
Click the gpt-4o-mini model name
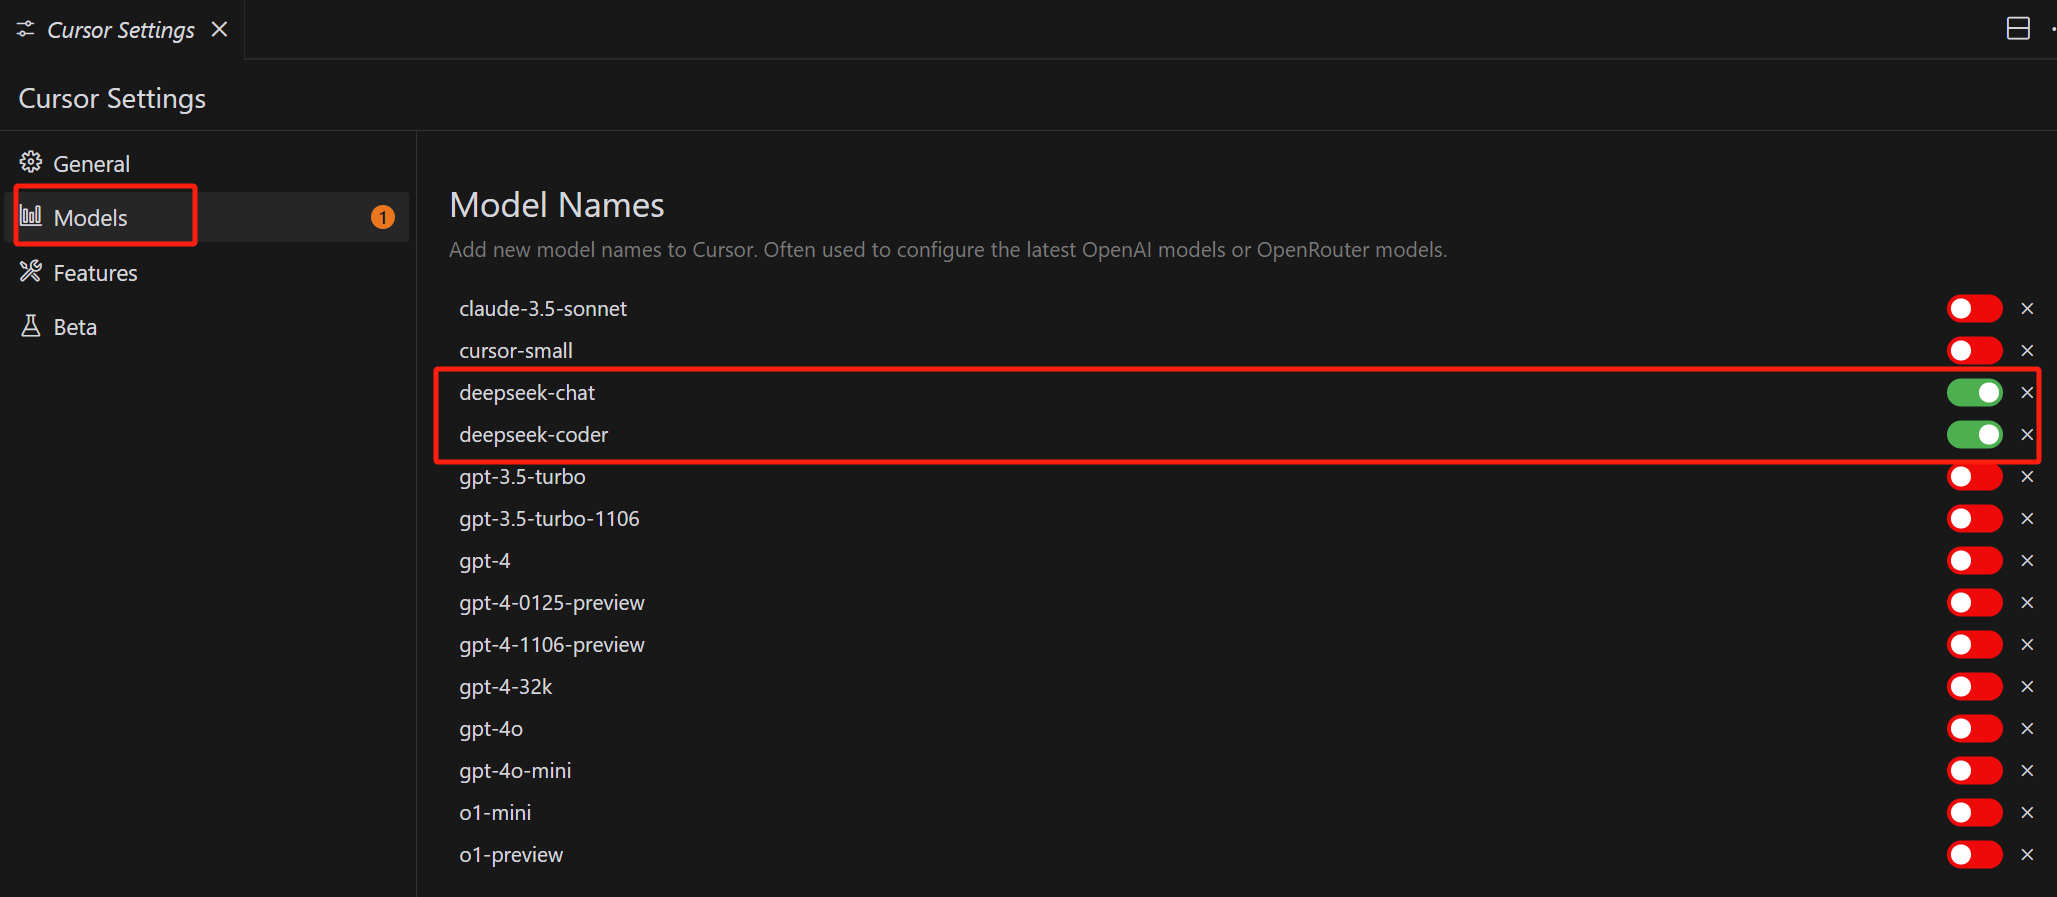[x=515, y=771]
